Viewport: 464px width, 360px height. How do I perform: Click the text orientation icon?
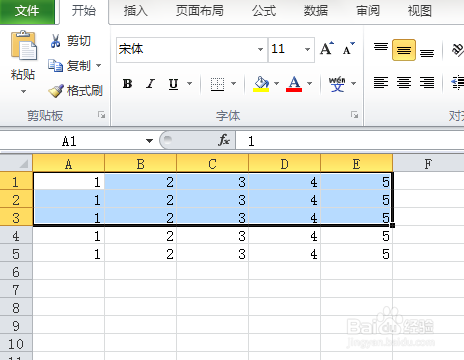pos(458,50)
